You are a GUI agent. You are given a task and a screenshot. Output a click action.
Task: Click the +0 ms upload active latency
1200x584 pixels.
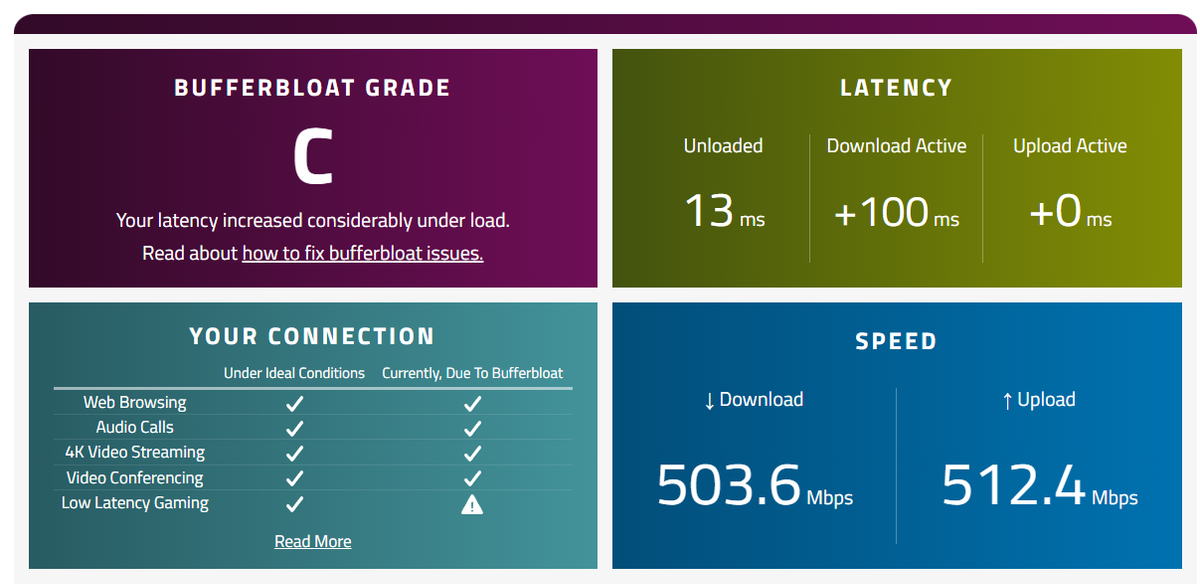tap(1070, 212)
